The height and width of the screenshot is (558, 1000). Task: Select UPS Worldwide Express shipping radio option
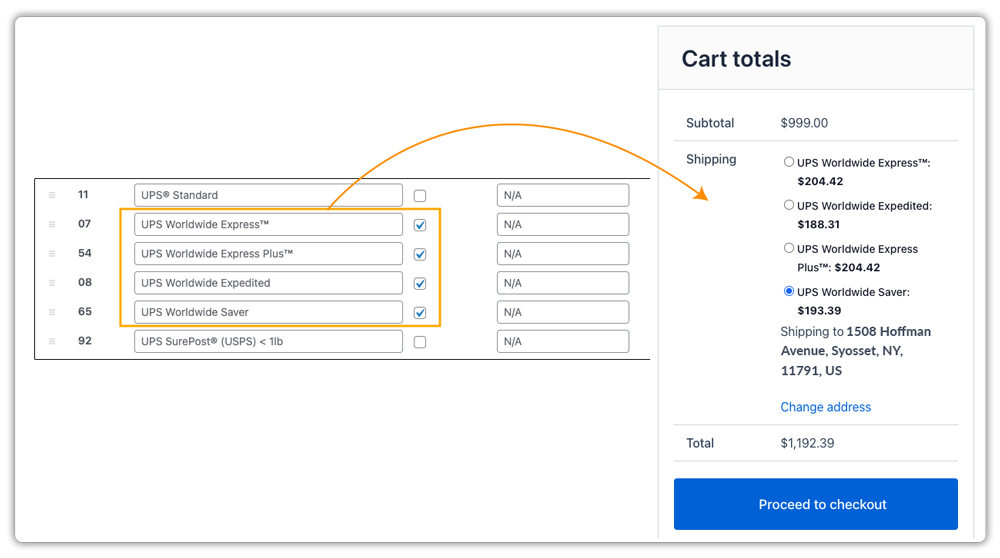pos(789,162)
